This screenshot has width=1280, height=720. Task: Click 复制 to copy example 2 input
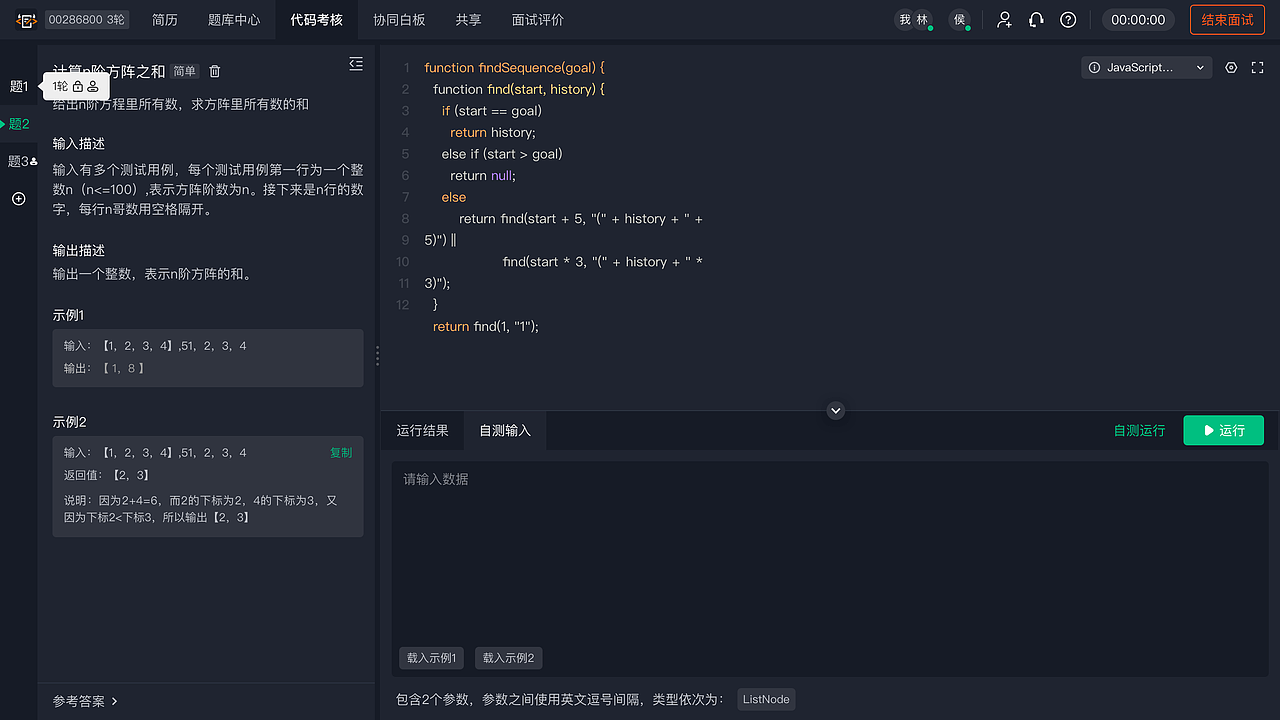[341, 452]
